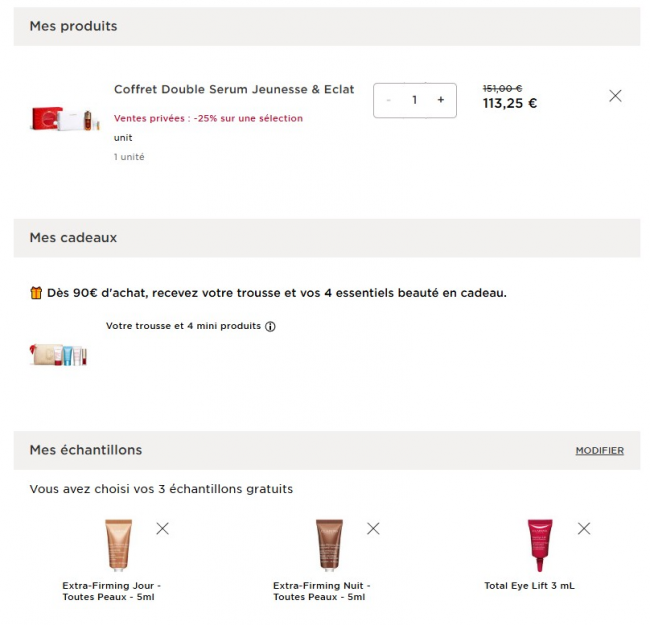The width and height of the screenshot is (650, 625).
Task: Click the gift box icon
Action: 36,293
